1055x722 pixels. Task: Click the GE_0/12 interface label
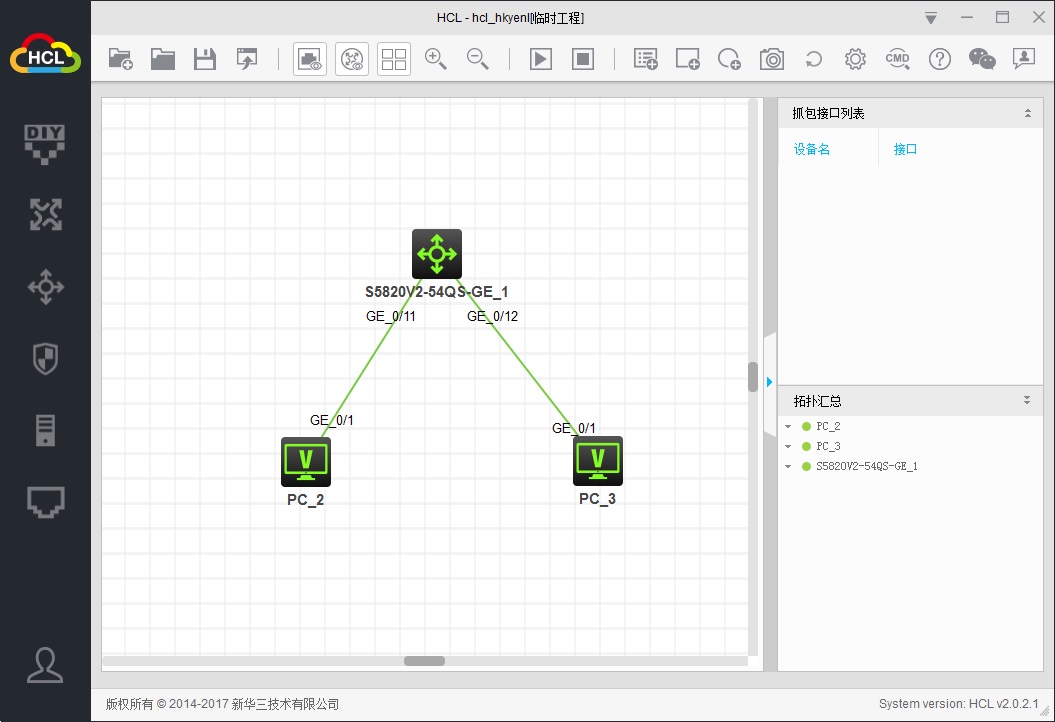click(493, 316)
